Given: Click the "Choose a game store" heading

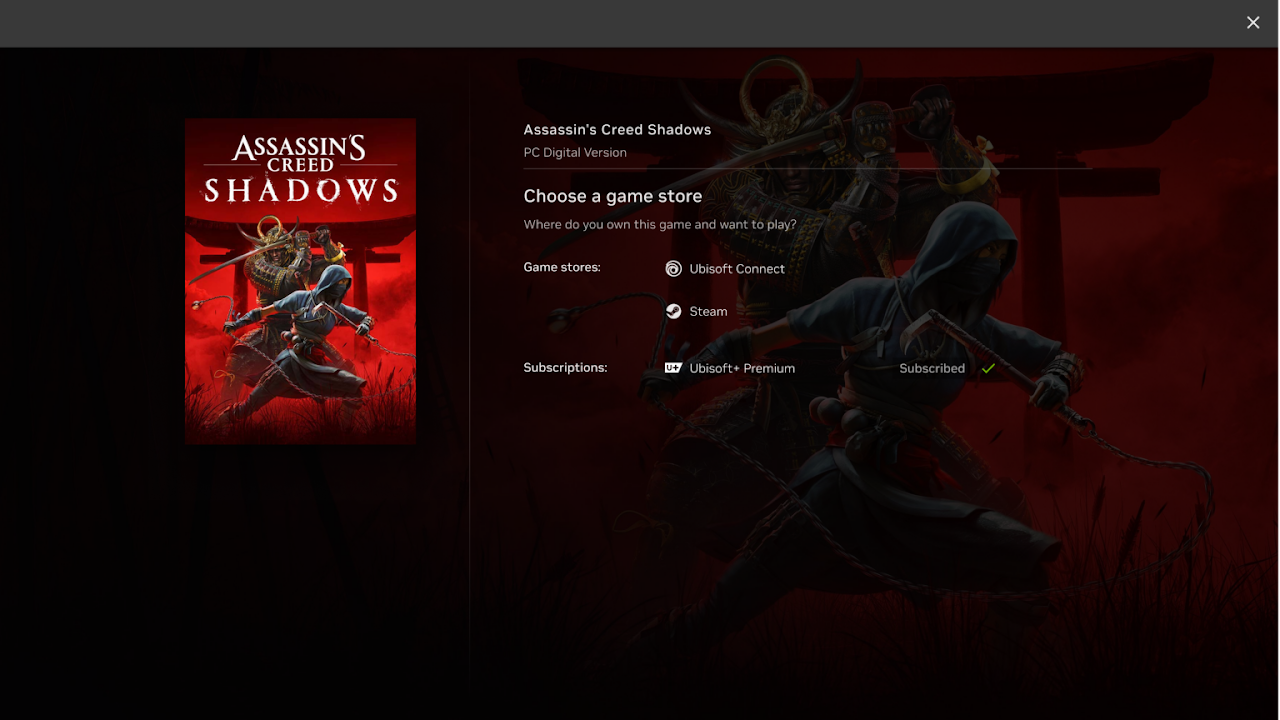Looking at the screenshot, I should (613, 196).
